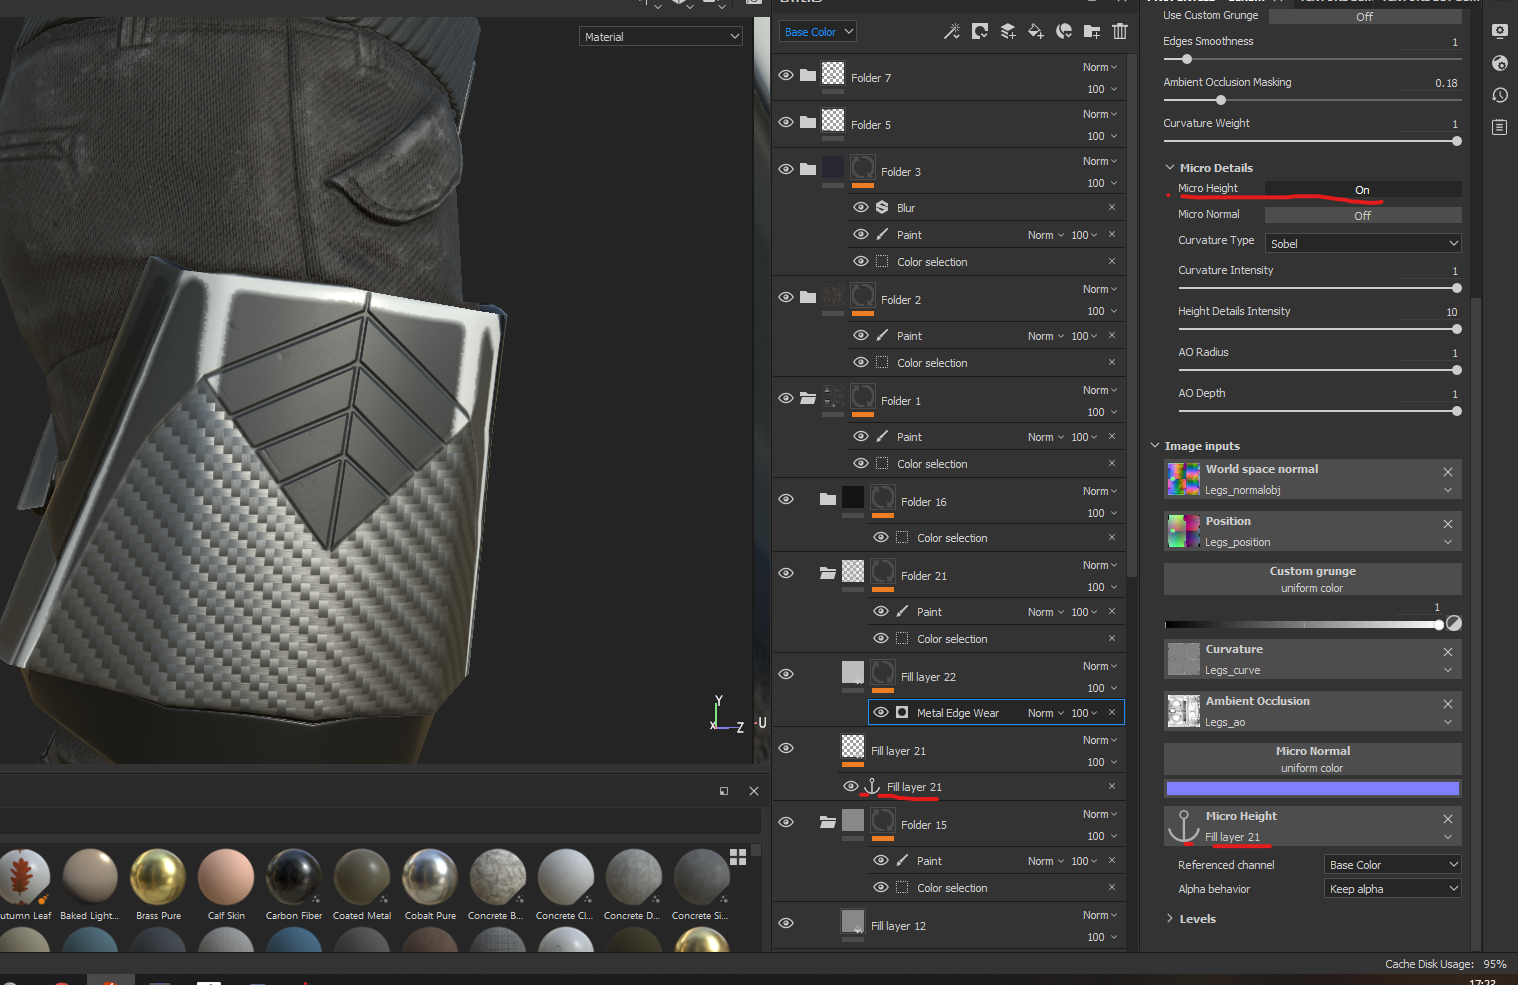Close the shelf panel

[754, 791]
